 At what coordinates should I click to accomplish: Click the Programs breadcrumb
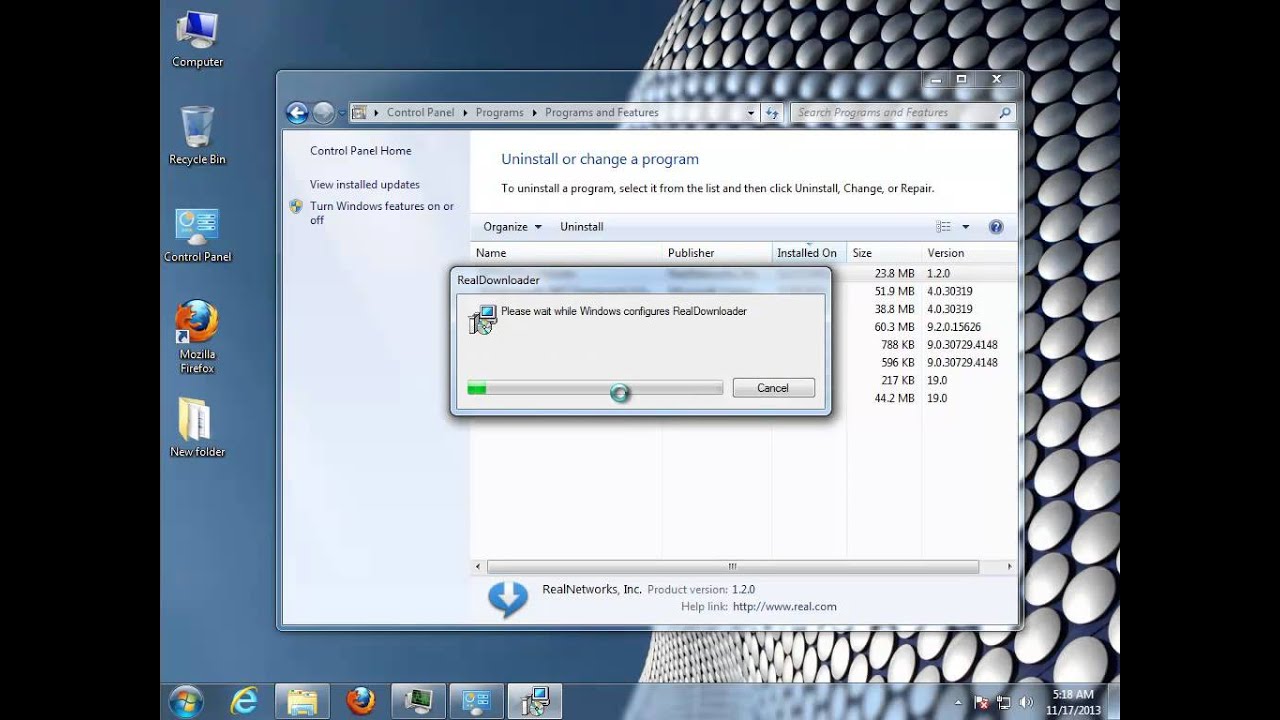click(499, 113)
